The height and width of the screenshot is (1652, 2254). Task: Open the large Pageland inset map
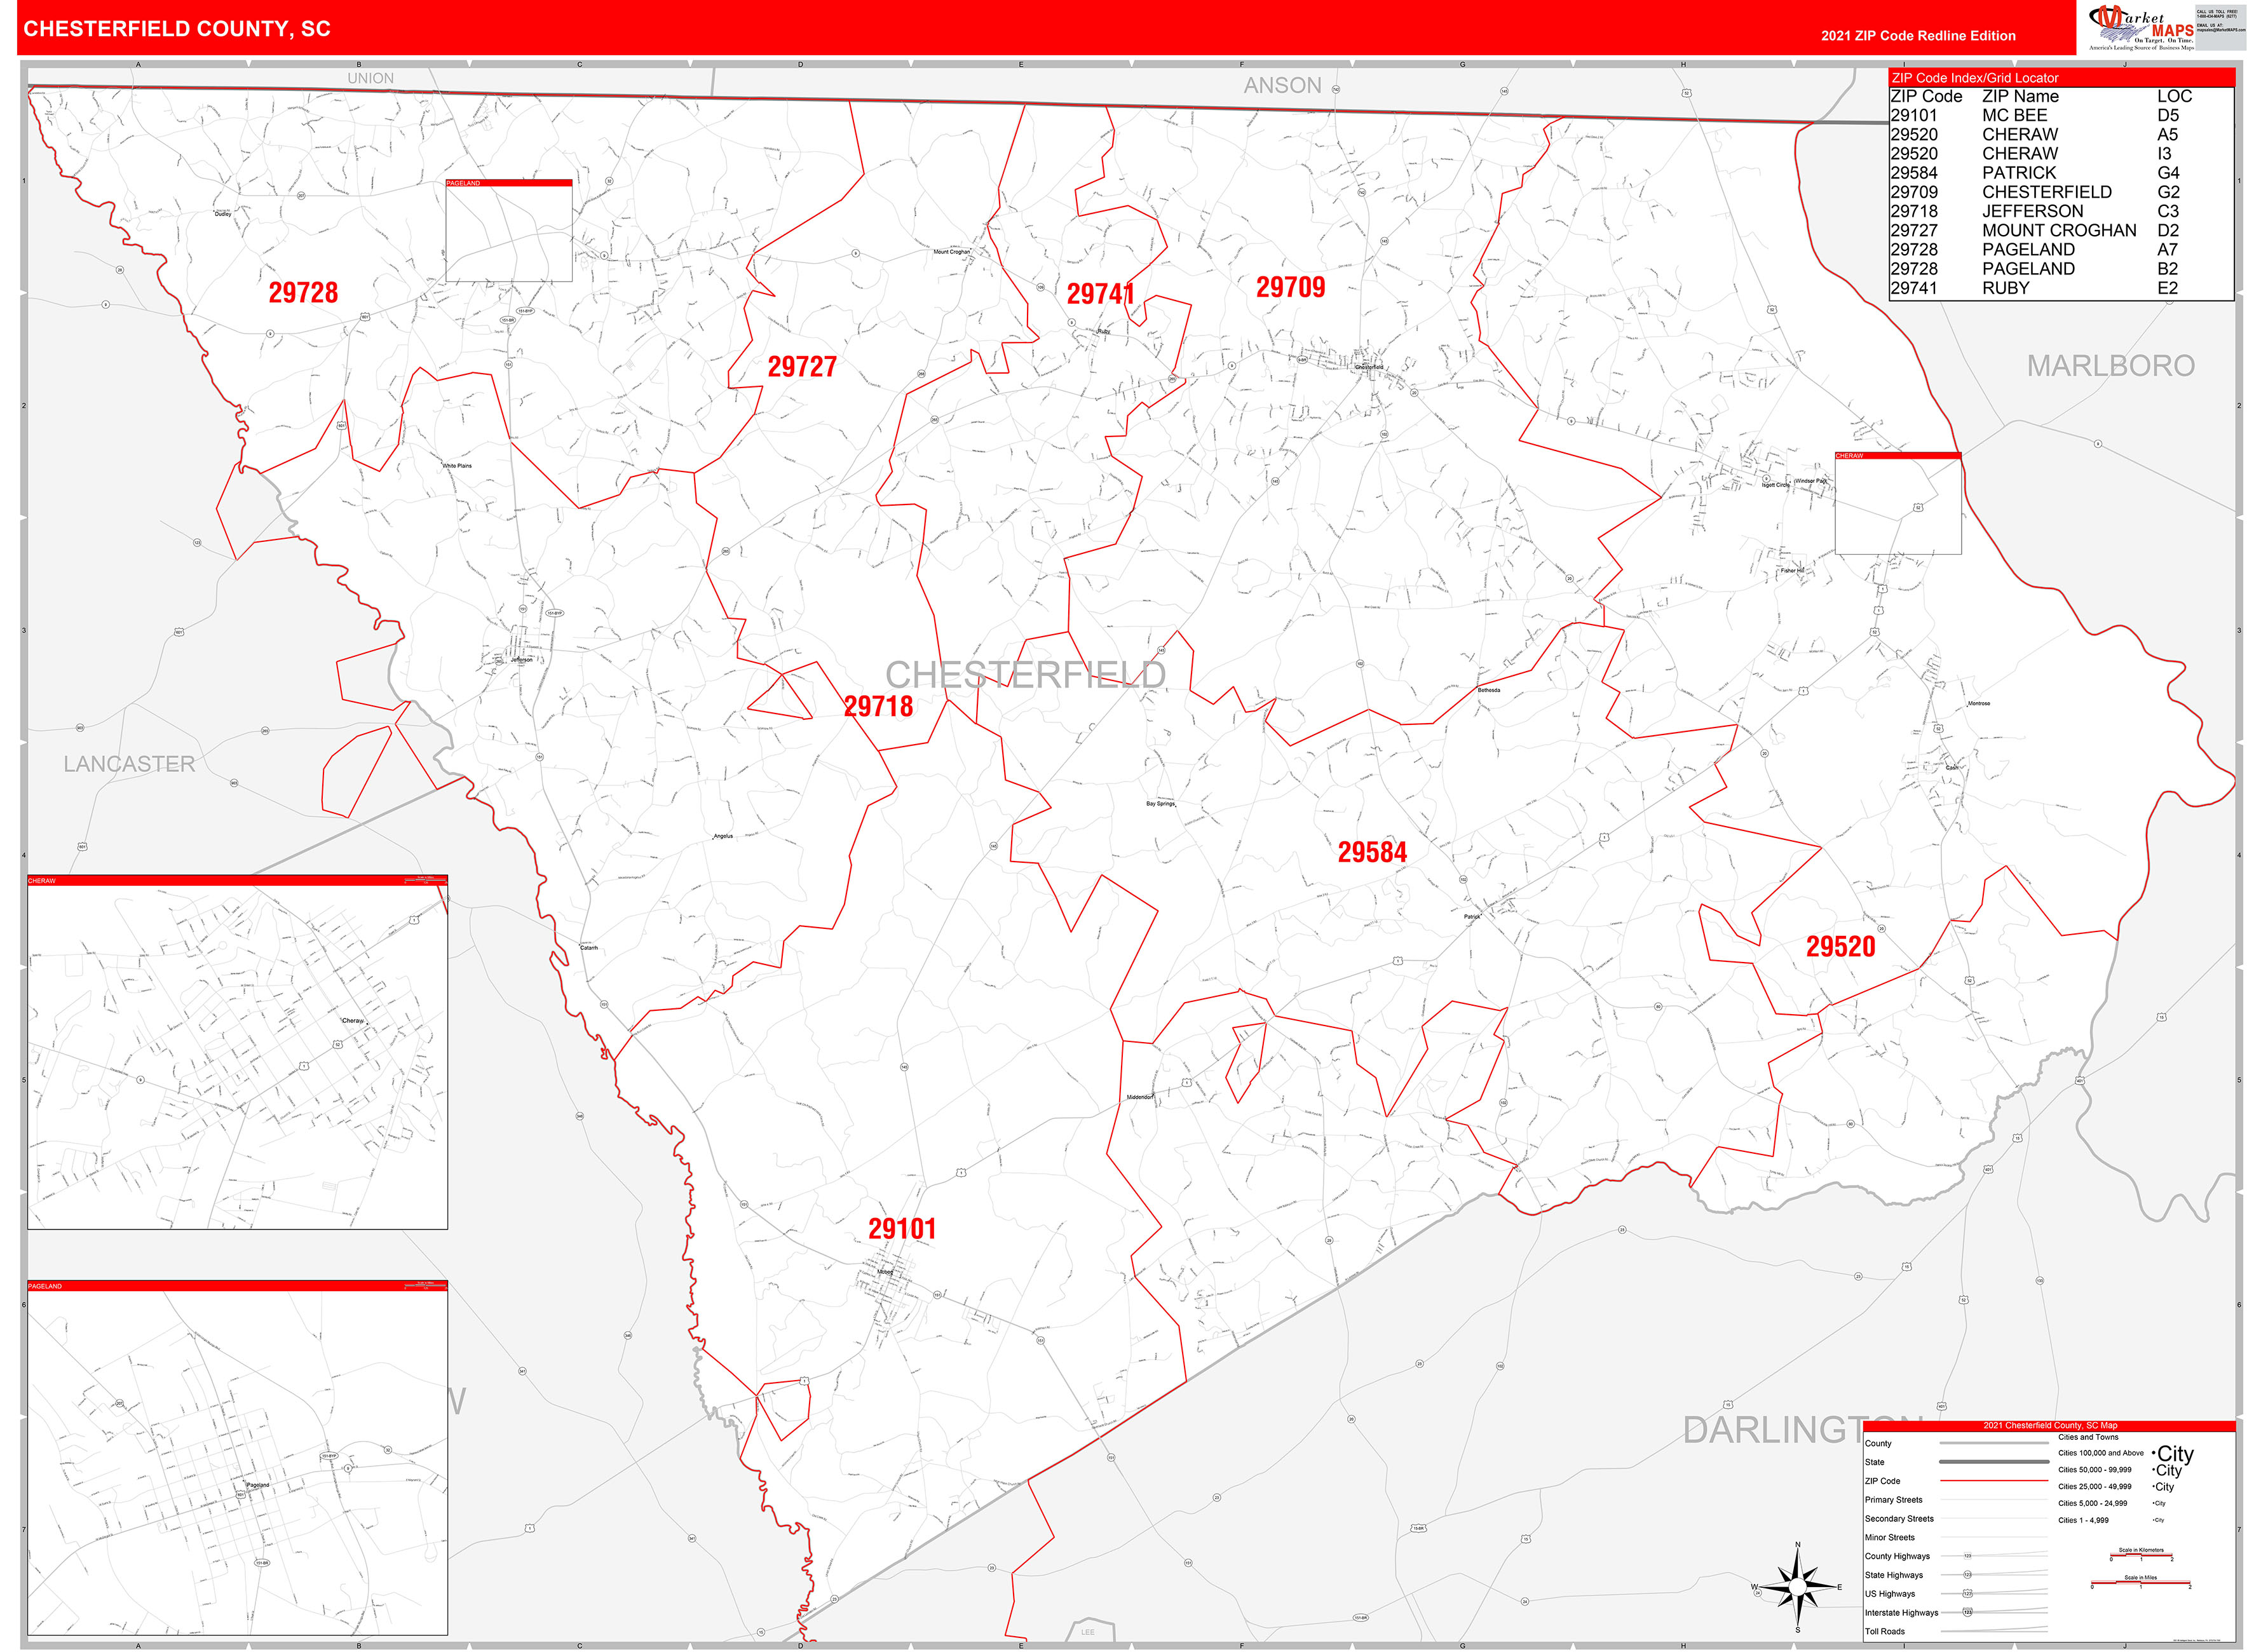237,1457
